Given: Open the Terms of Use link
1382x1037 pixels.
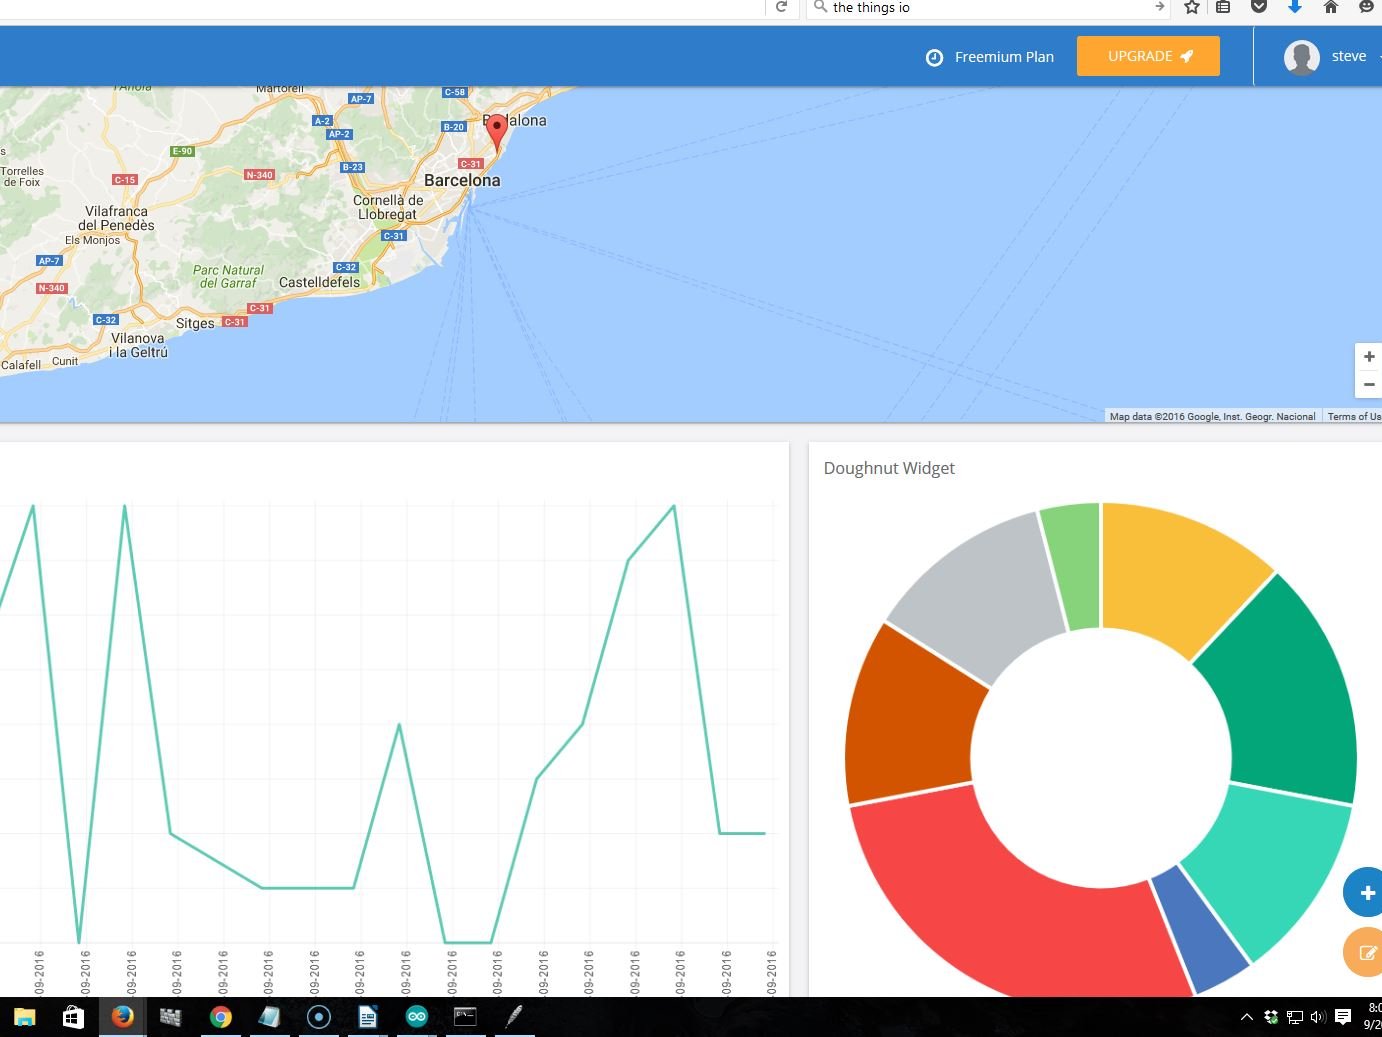Looking at the screenshot, I should click(1354, 416).
